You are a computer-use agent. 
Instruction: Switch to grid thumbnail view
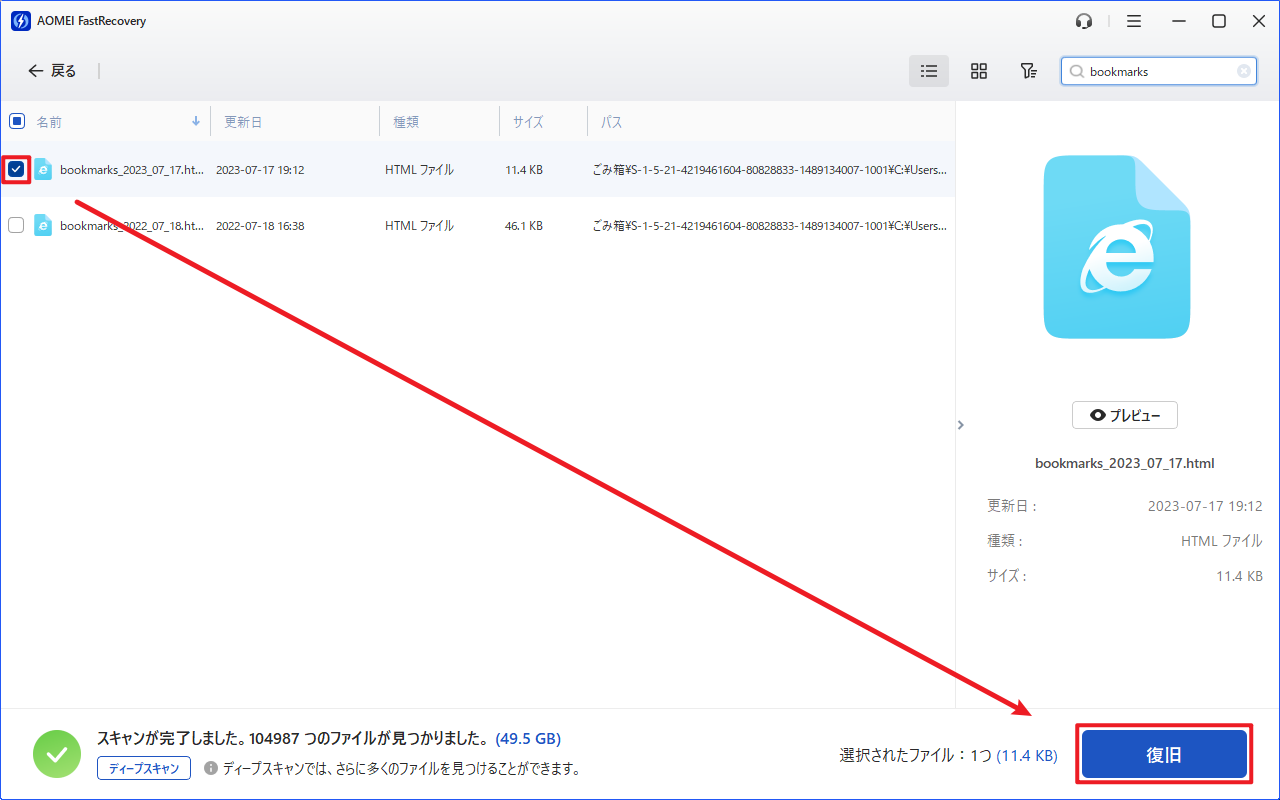pyautogui.click(x=979, y=71)
